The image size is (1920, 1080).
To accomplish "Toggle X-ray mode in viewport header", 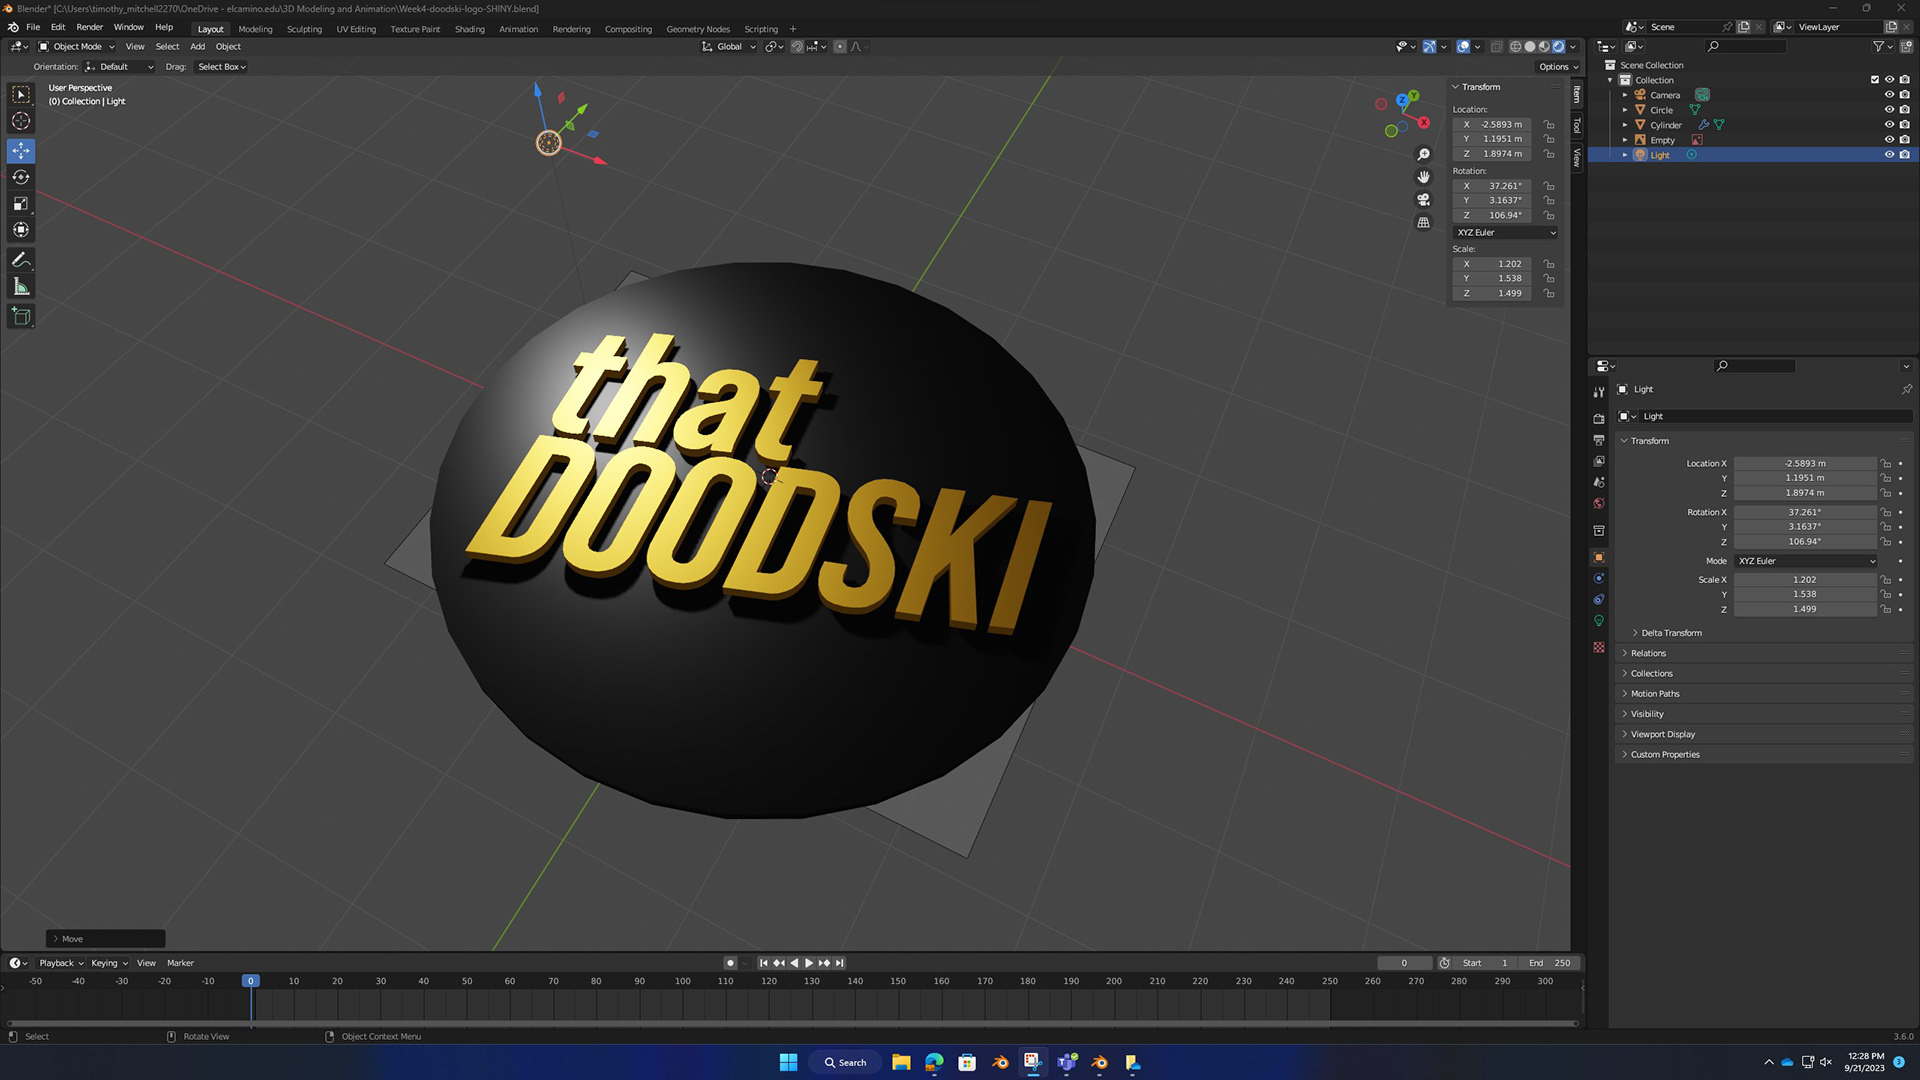I will [1496, 47].
